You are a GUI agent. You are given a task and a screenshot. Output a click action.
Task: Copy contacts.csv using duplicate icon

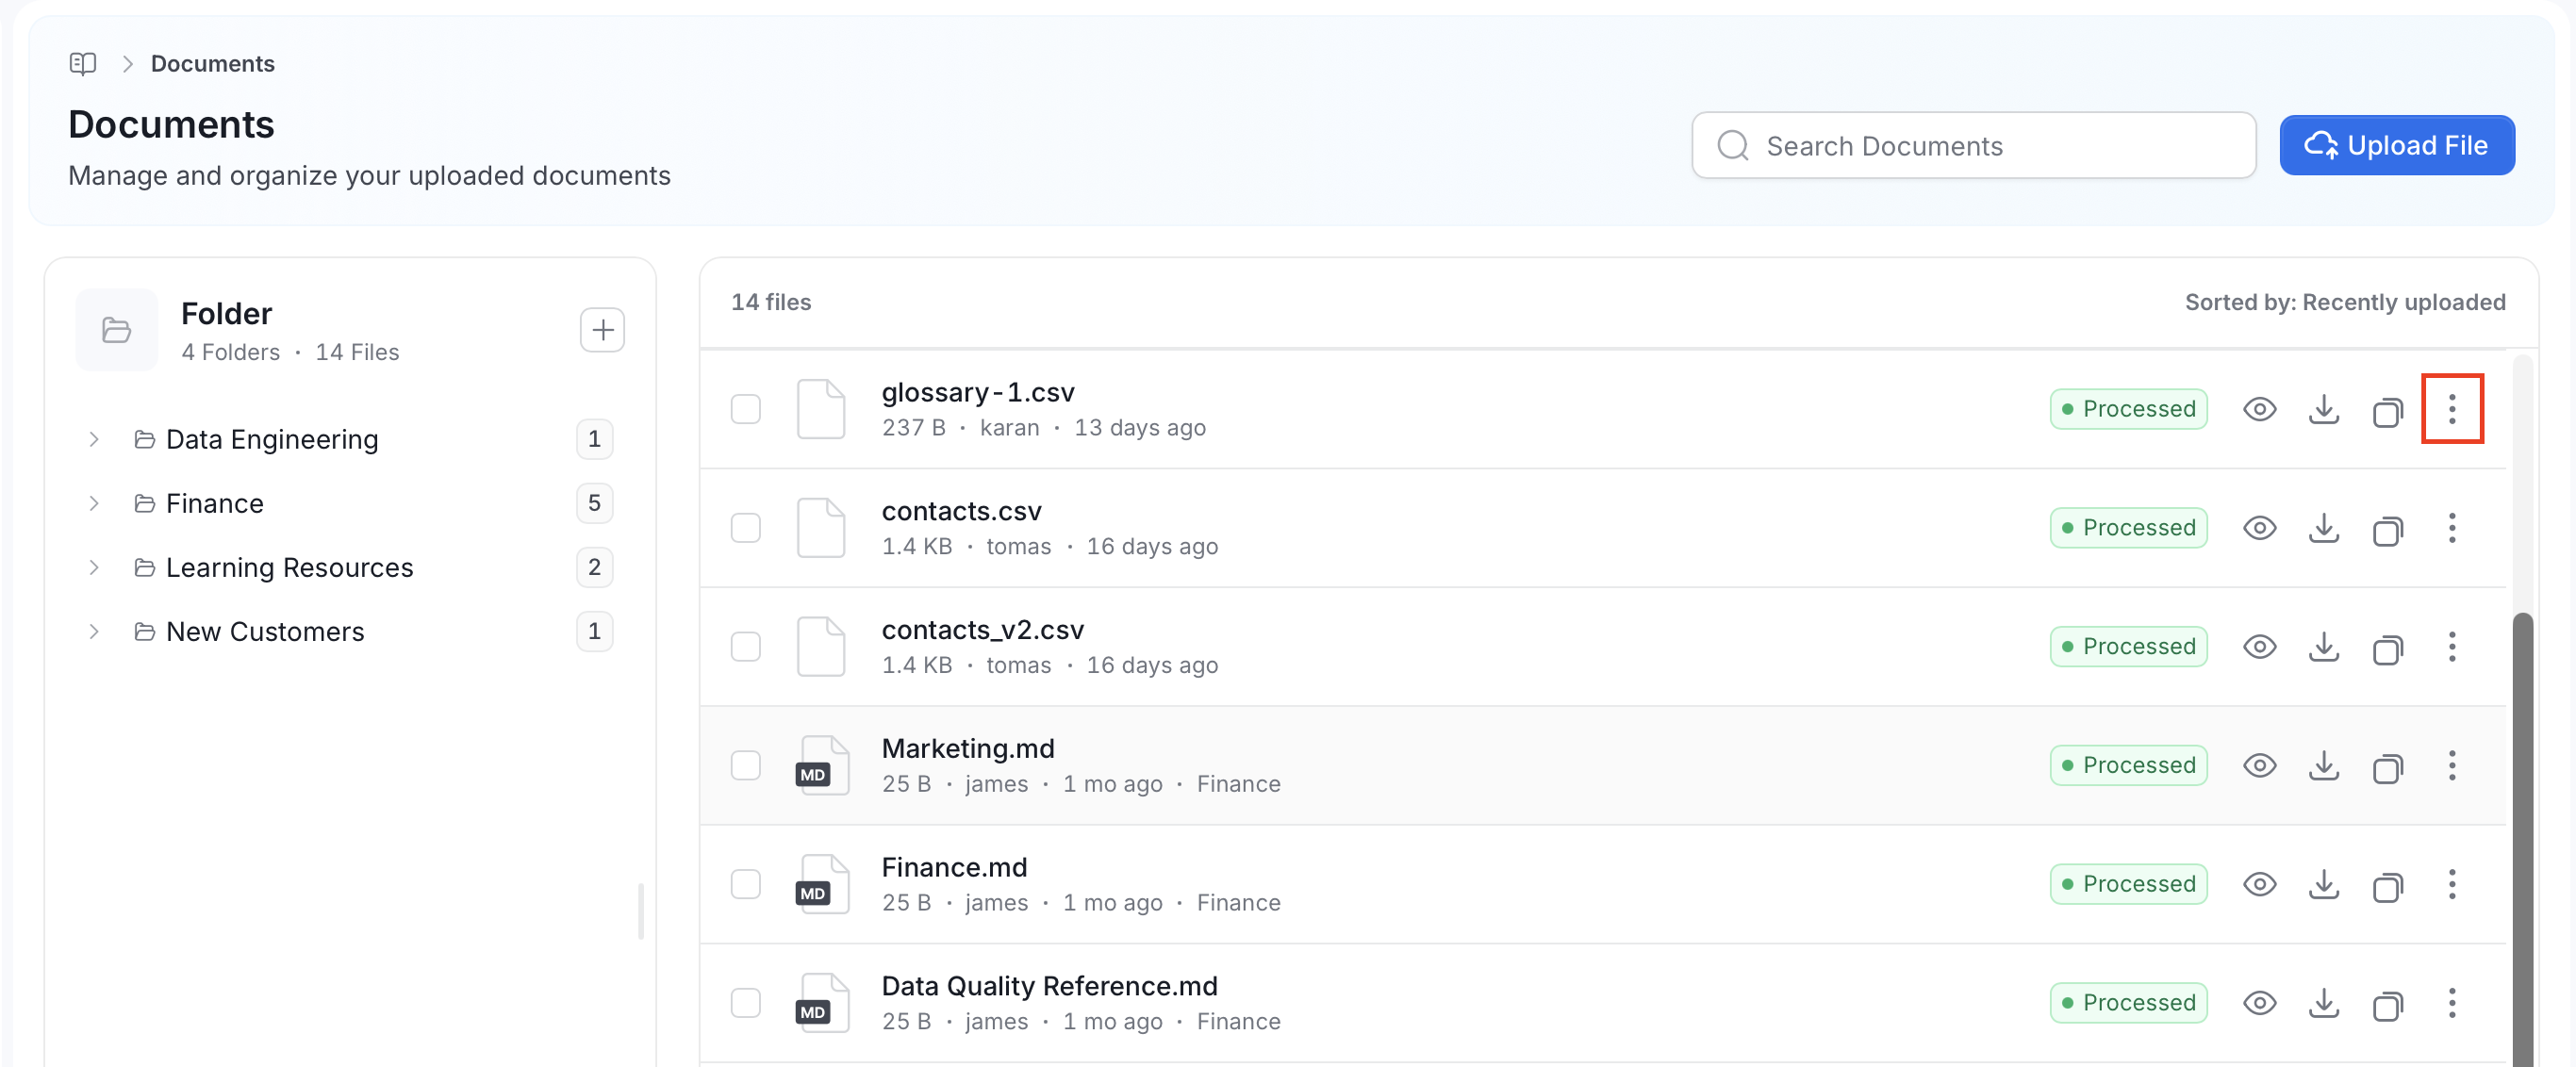pos(2387,530)
